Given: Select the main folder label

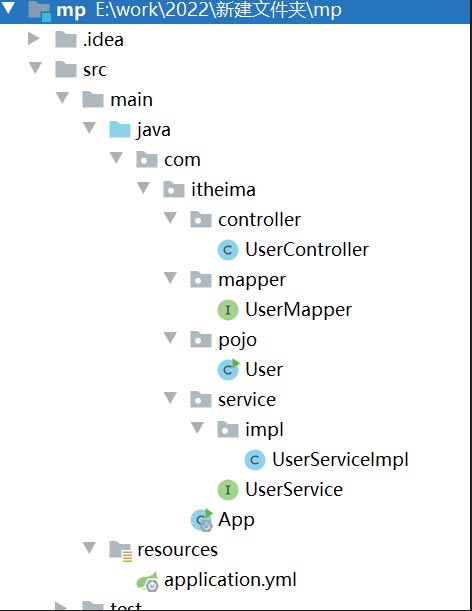Looking at the screenshot, I should click(x=131, y=100).
